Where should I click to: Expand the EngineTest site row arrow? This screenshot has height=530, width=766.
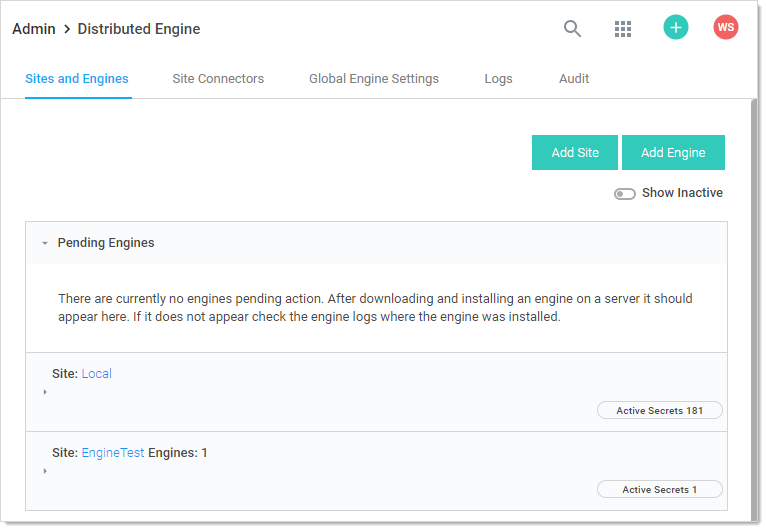tap(45, 471)
